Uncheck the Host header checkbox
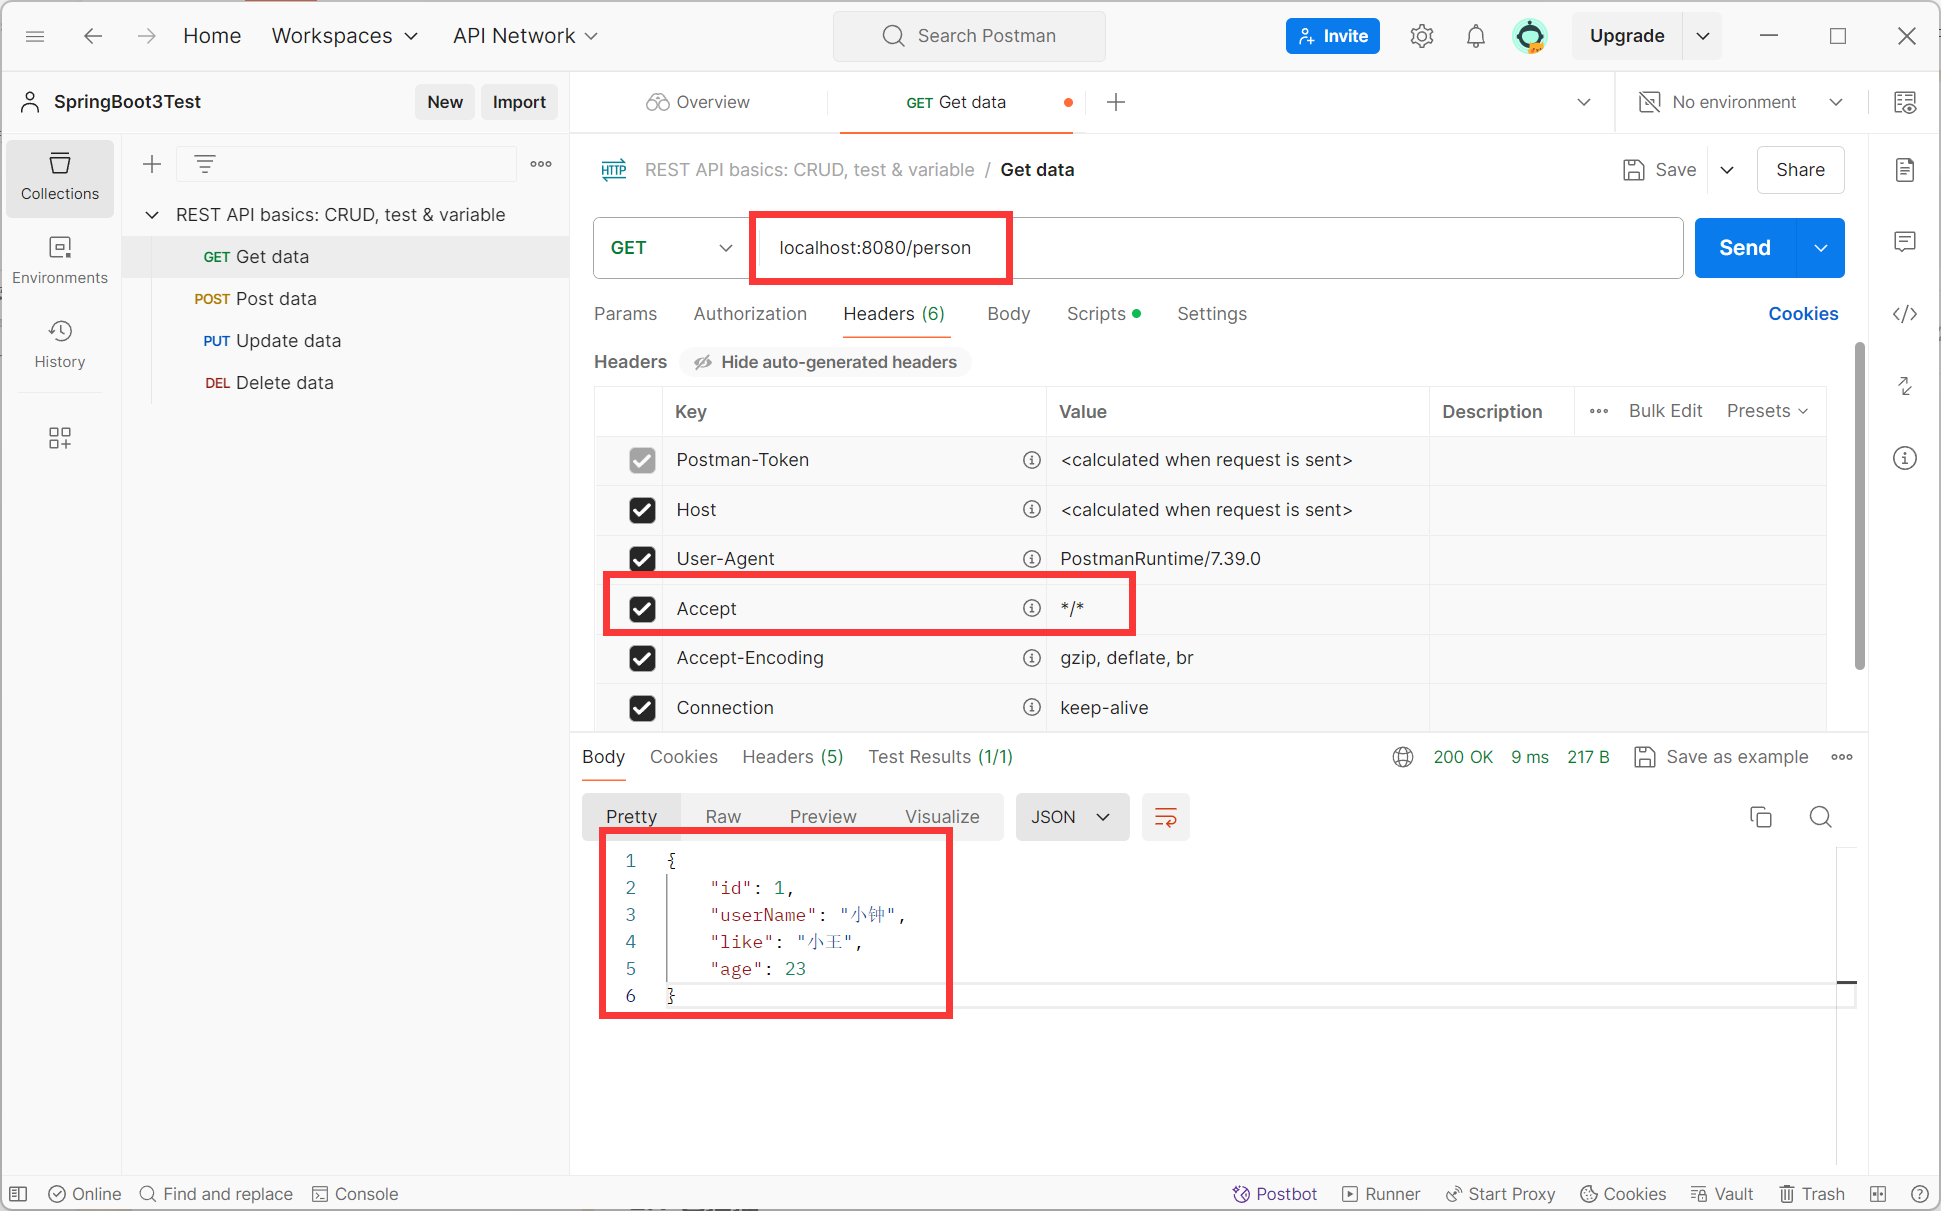 pos(642,510)
